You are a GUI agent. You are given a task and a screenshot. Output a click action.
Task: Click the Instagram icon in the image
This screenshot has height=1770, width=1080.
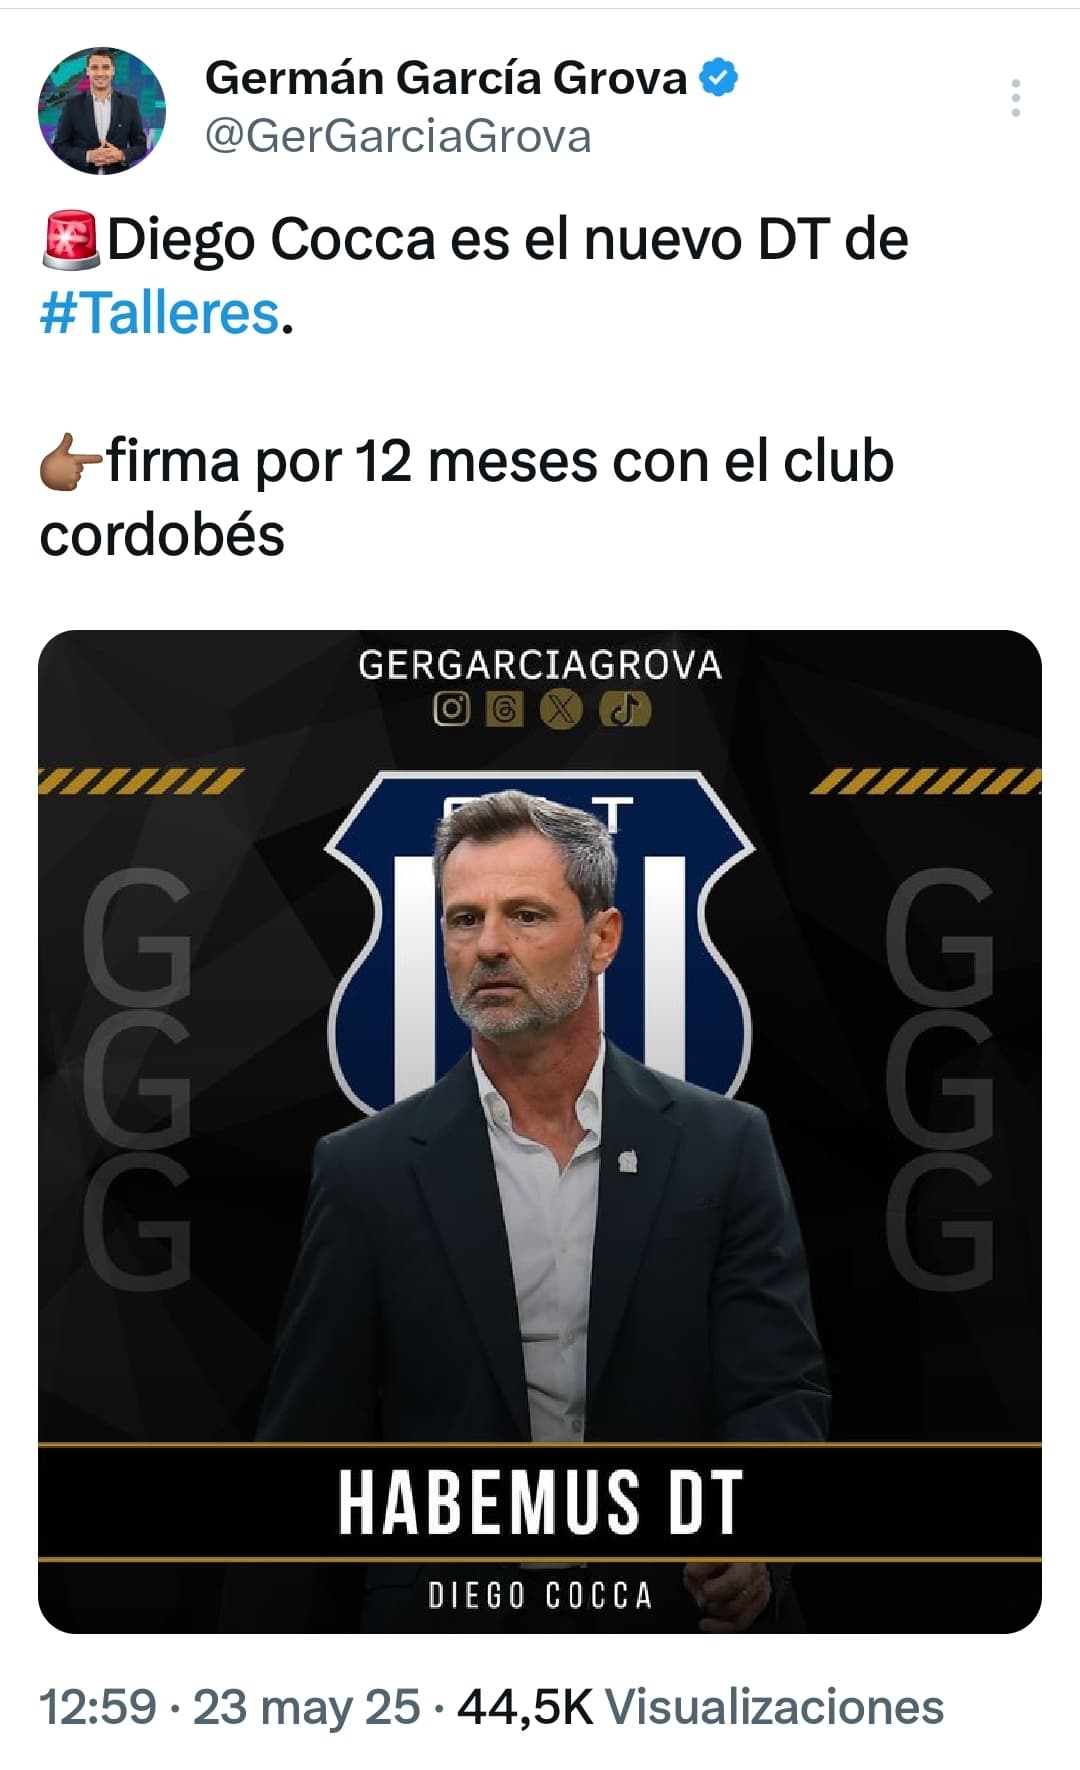coord(451,709)
